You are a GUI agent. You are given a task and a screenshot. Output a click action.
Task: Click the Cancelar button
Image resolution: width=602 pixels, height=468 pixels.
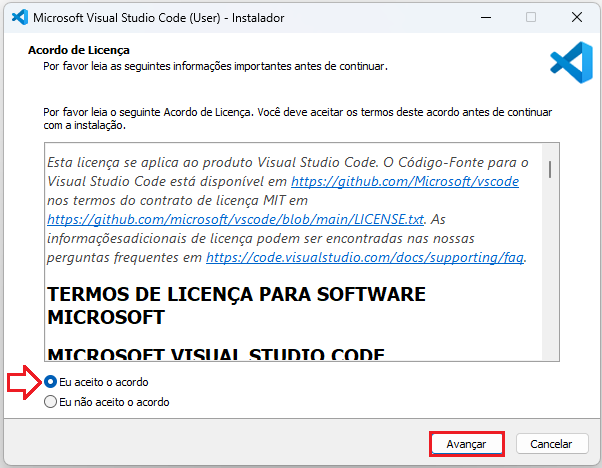pos(552,444)
